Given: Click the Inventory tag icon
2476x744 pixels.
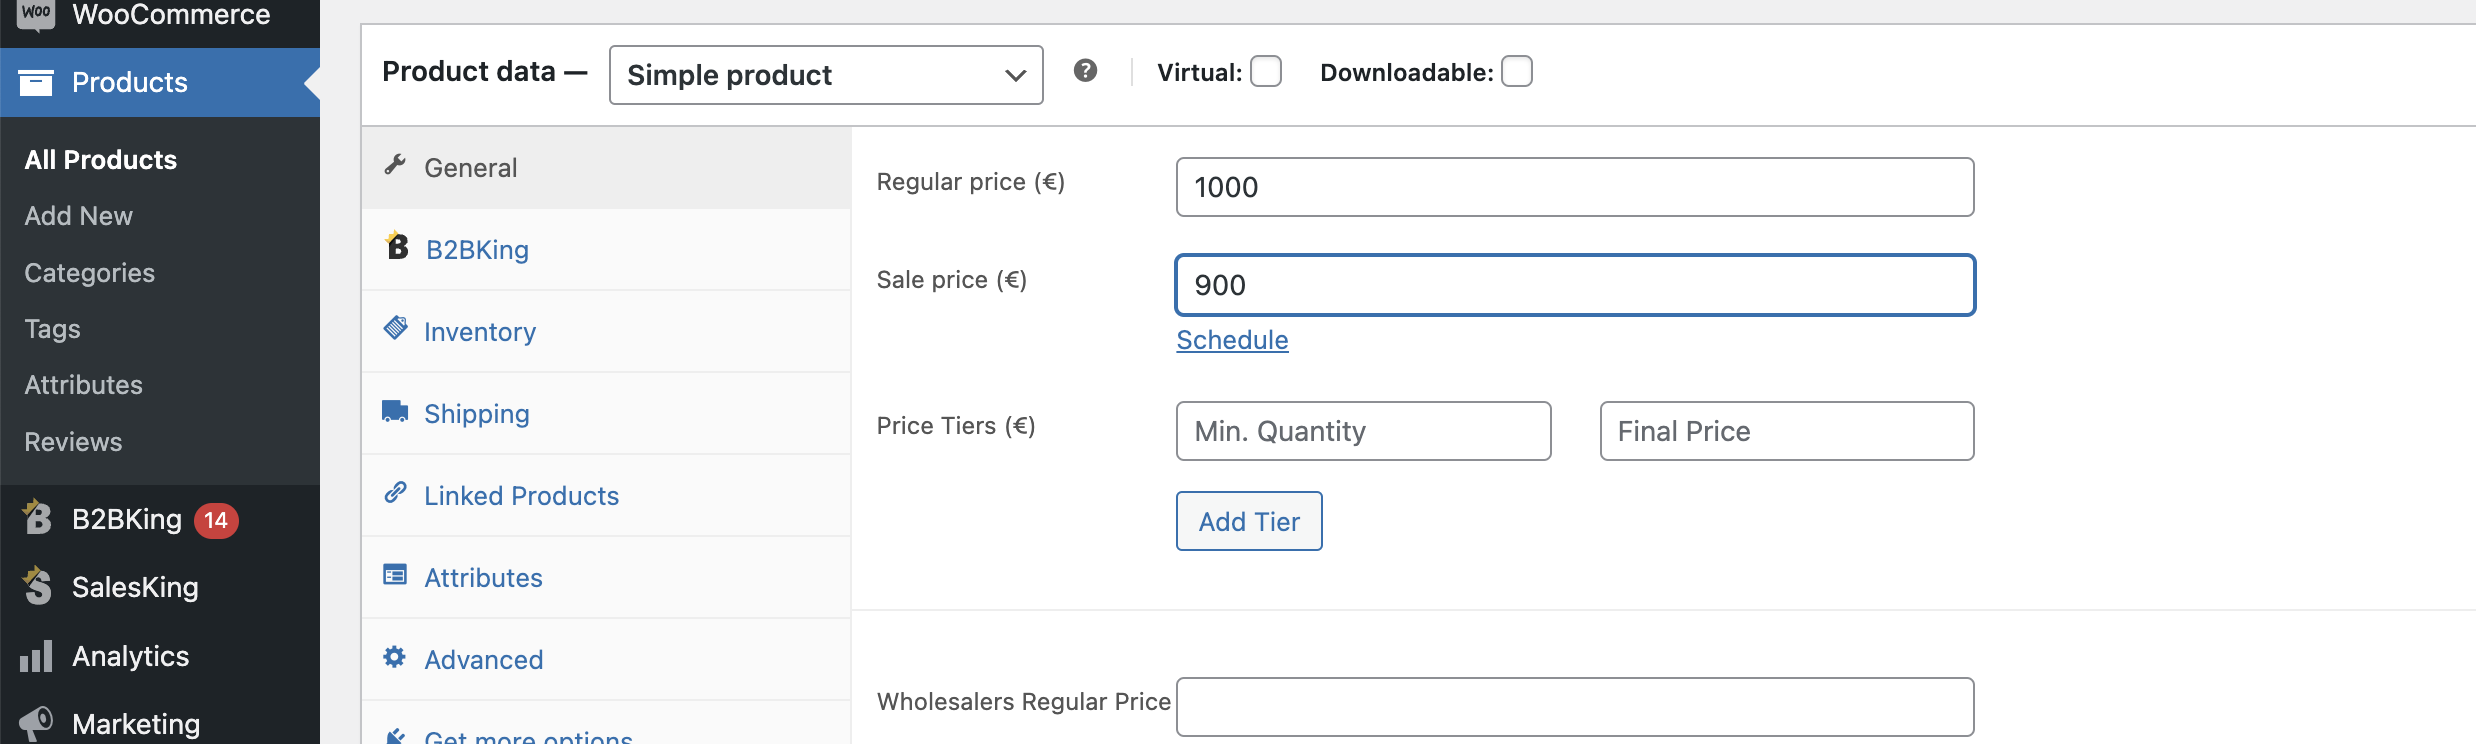Looking at the screenshot, I should point(395,328).
